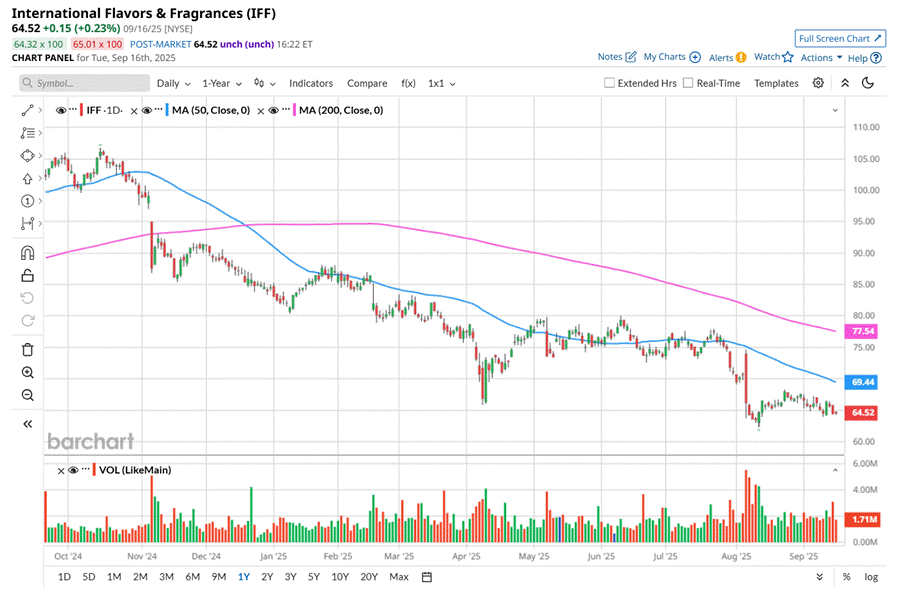Toggle the magnet snap tool
Screen dimensions: 903x595
[27, 253]
